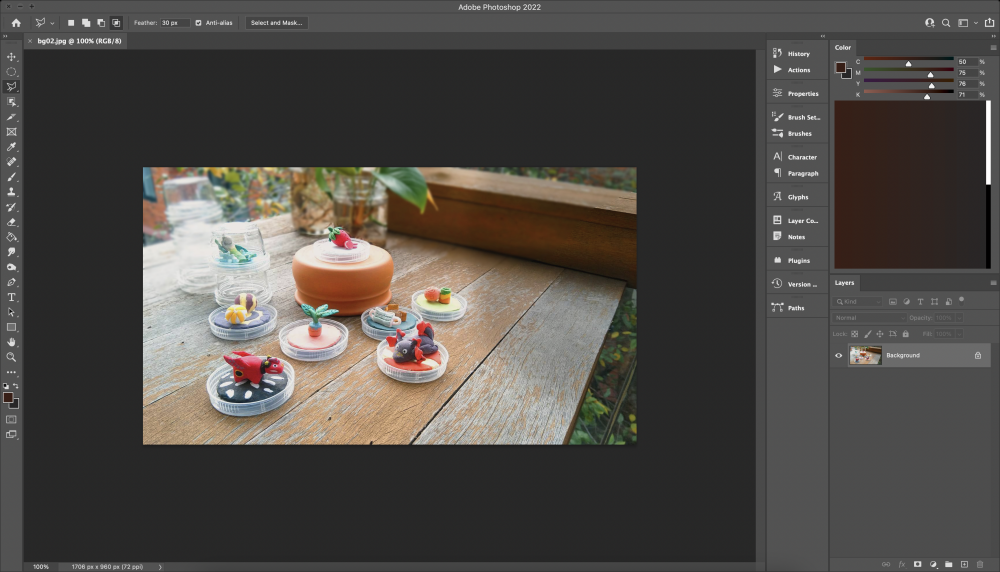1000x572 pixels.
Task: Select the Brush tool
Action: point(11,177)
